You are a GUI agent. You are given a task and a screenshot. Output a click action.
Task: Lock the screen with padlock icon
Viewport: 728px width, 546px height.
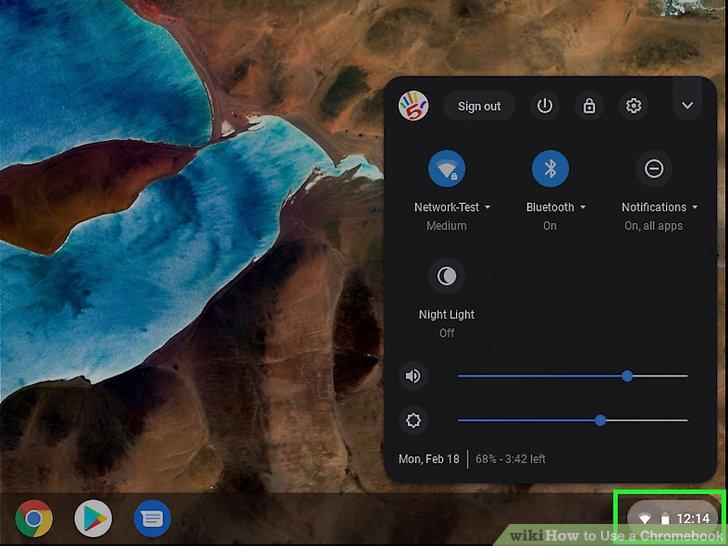click(x=589, y=106)
